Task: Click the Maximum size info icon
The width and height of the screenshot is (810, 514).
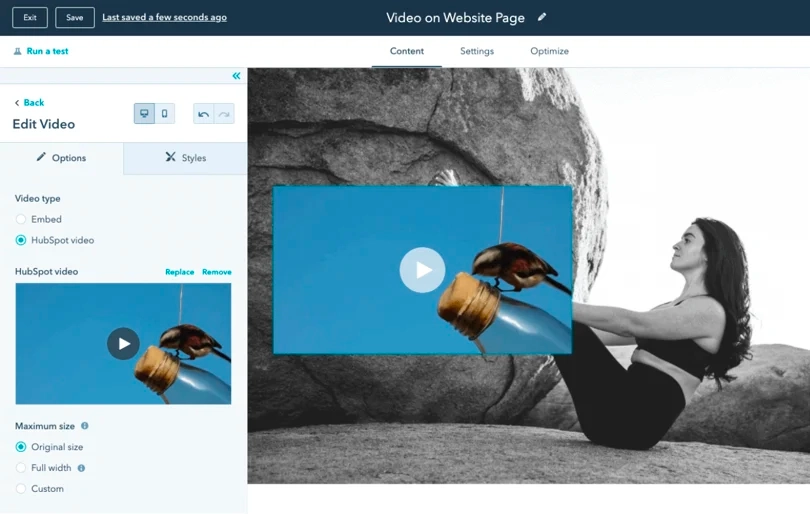Action: click(x=85, y=426)
